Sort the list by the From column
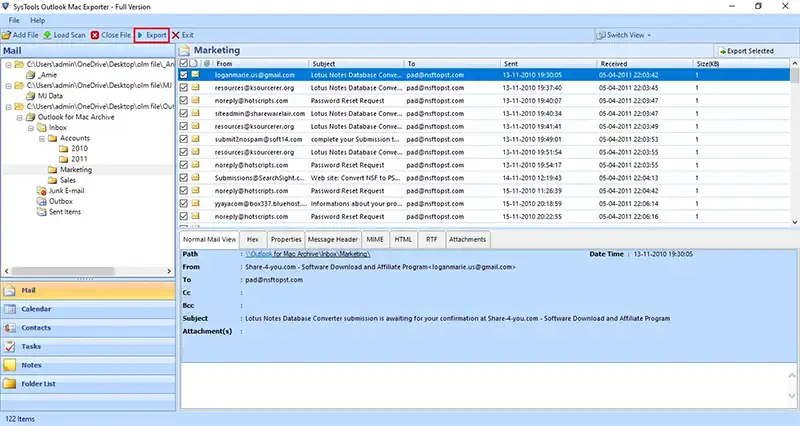 260,64
